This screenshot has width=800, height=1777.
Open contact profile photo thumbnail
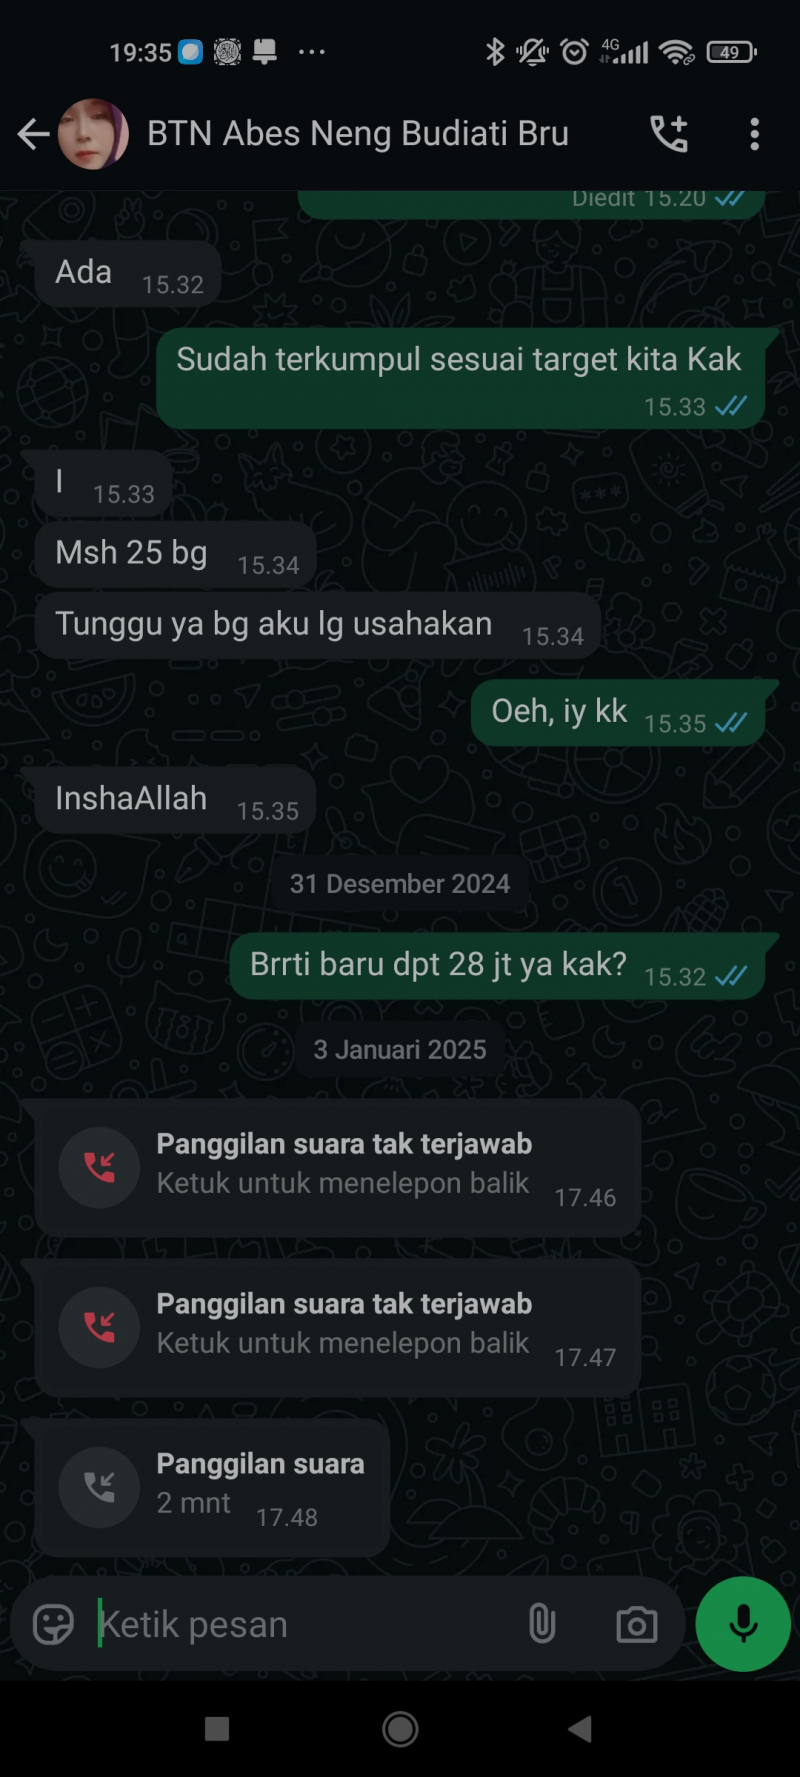coord(93,134)
